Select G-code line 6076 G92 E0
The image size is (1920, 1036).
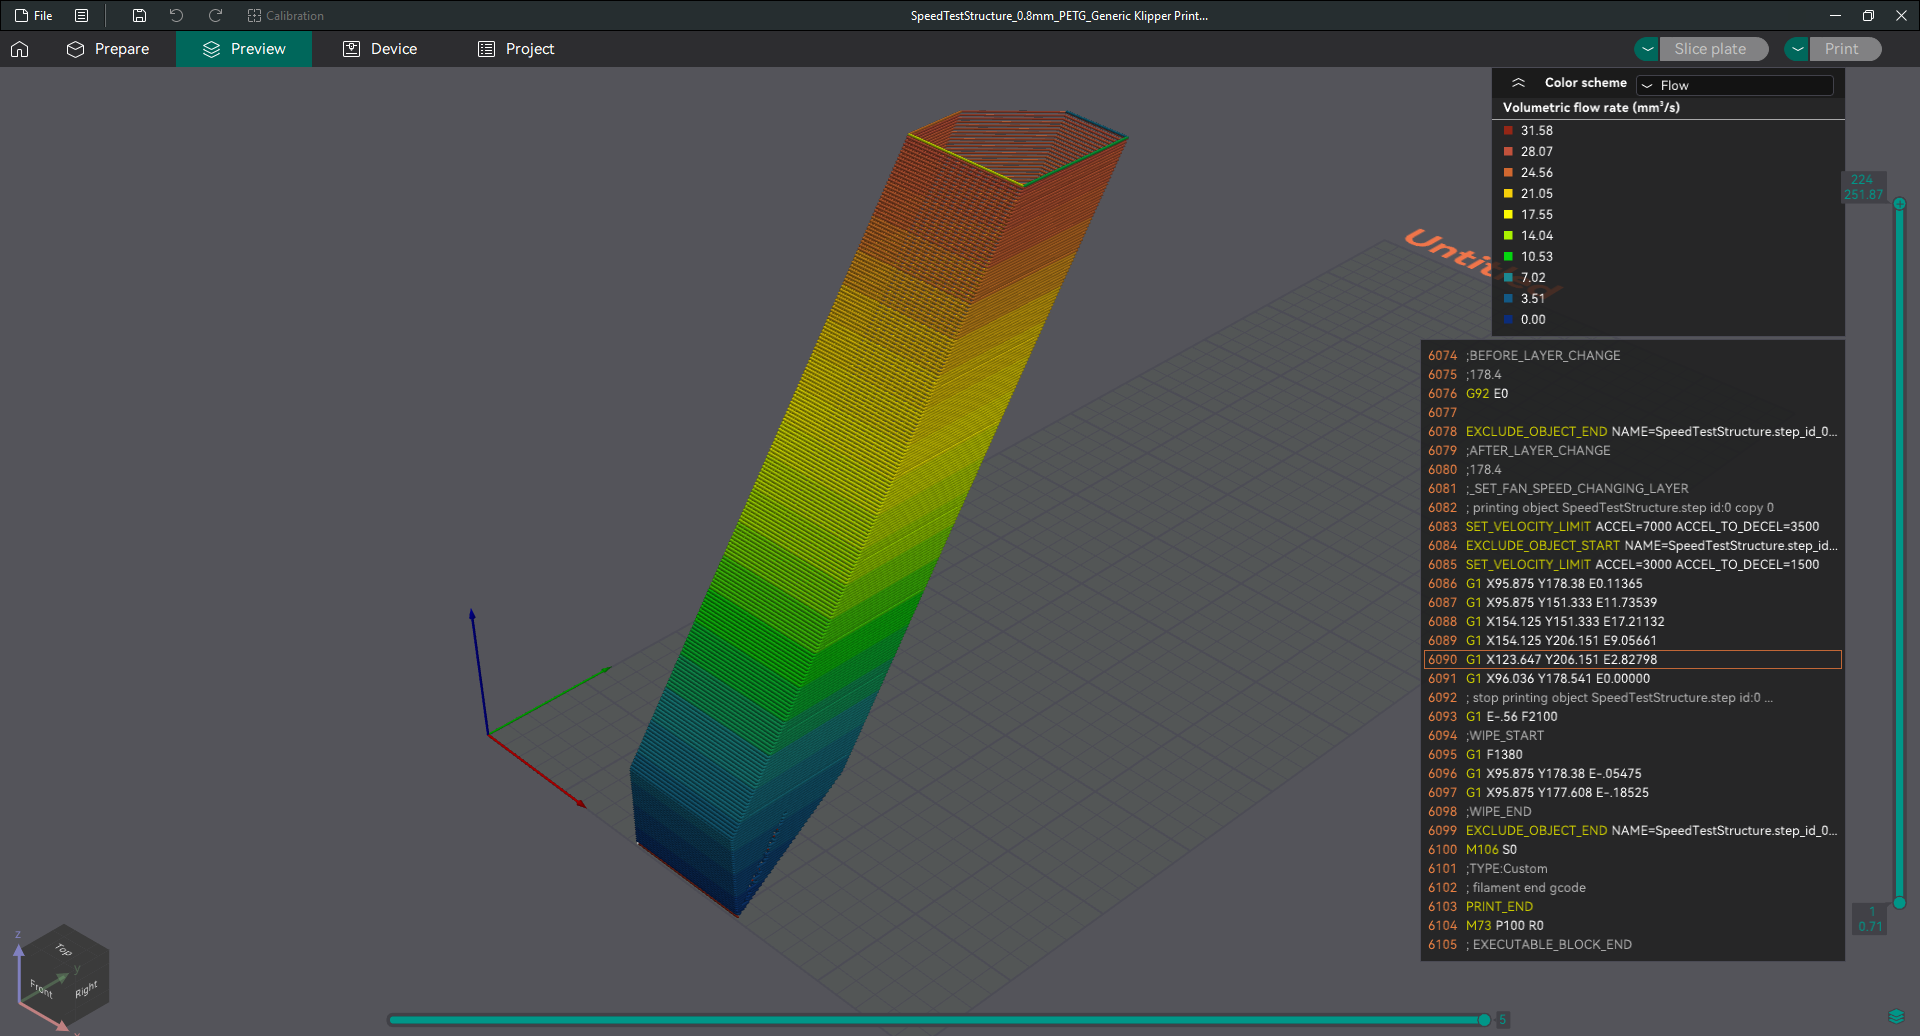point(1632,394)
